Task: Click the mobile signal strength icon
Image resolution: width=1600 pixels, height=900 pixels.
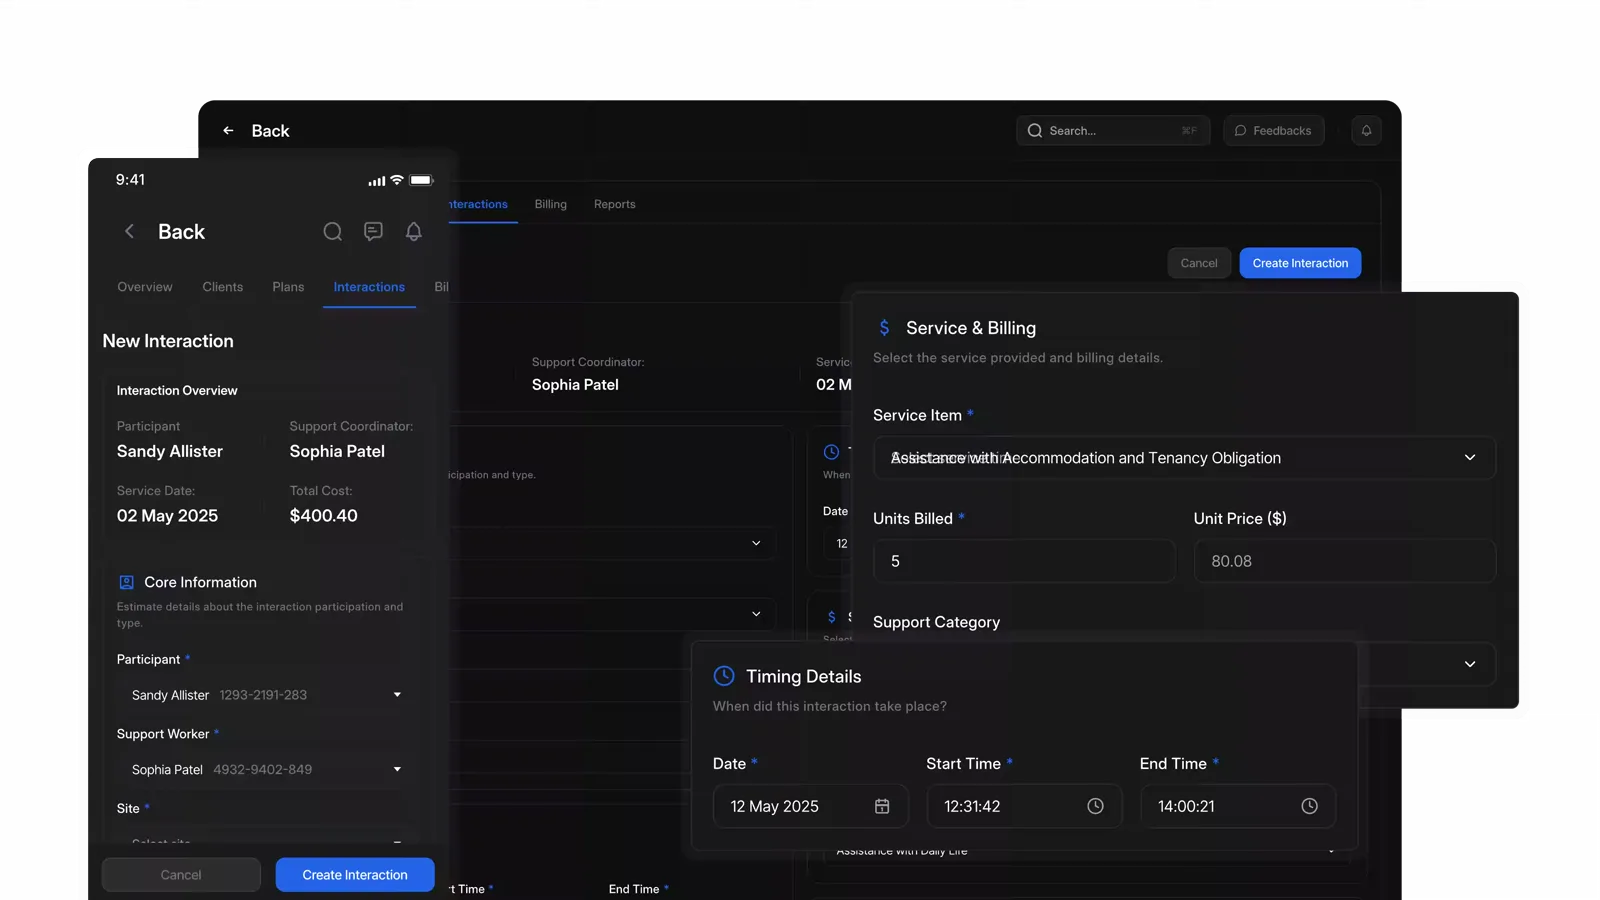Action: click(376, 181)
